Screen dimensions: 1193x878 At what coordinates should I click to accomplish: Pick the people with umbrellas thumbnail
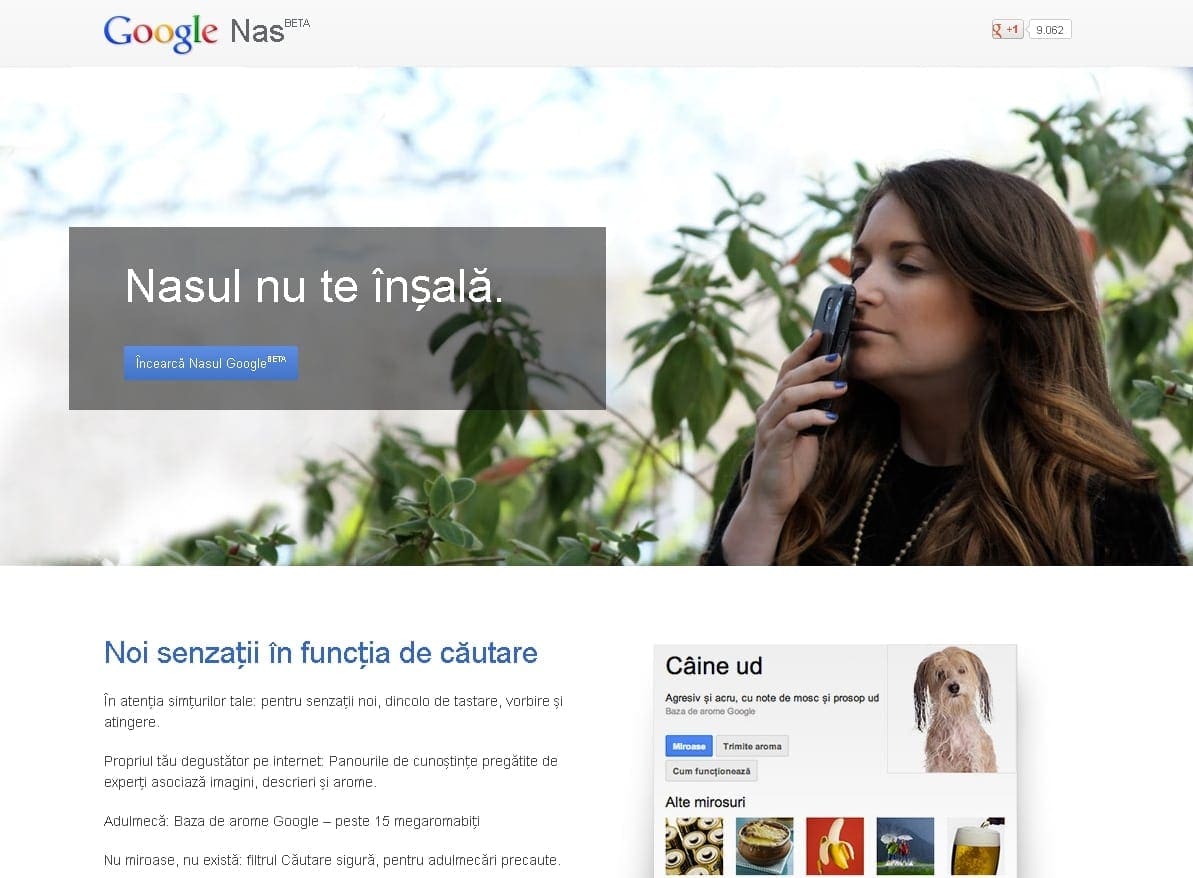[x=905, y=846]
